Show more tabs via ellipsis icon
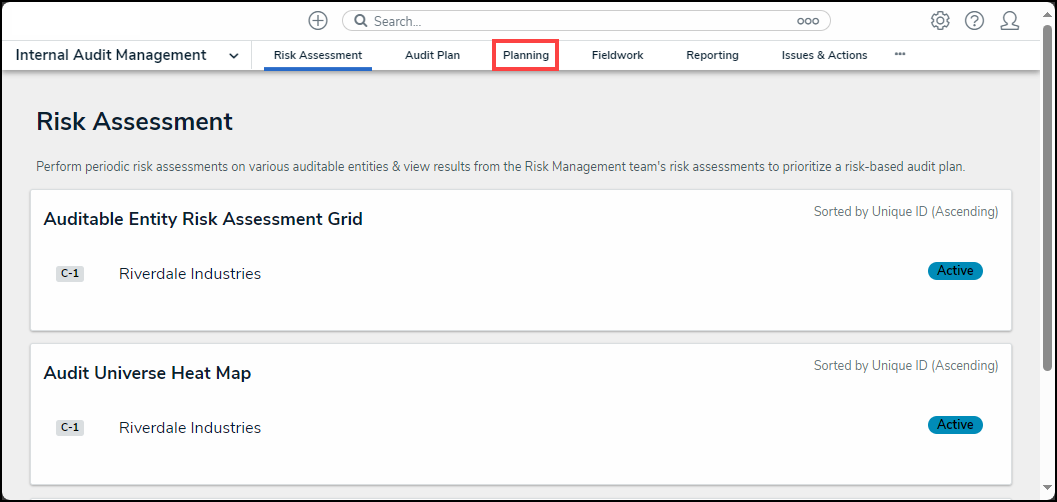This screenshot has height=502, width=1057. click(900, 55)
